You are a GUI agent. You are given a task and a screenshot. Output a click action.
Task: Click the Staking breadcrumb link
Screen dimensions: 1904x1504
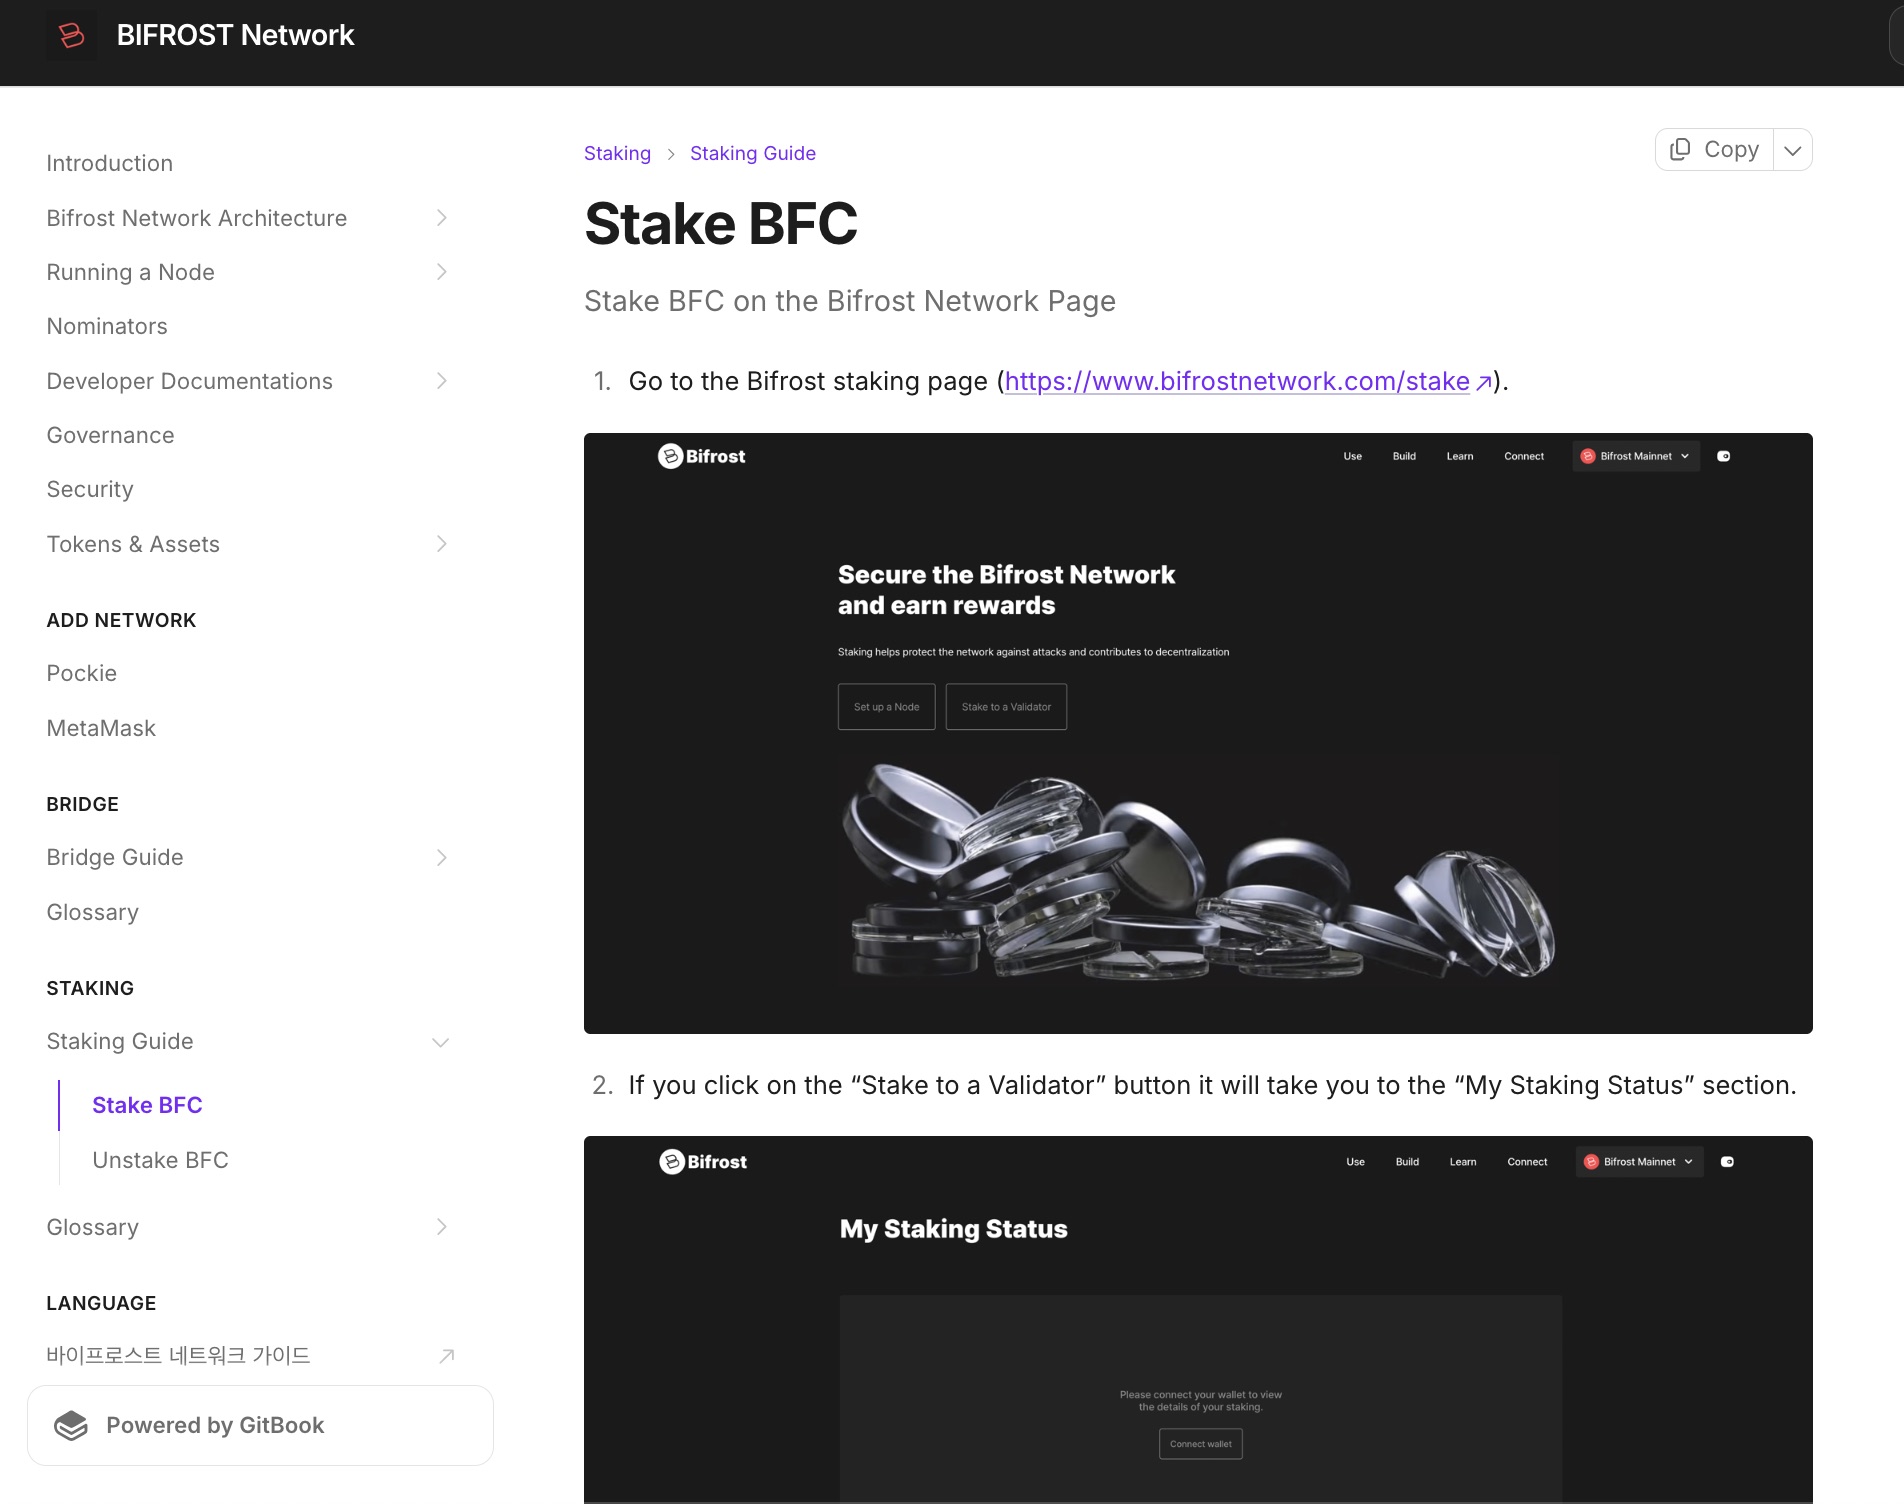coord(617,153)
